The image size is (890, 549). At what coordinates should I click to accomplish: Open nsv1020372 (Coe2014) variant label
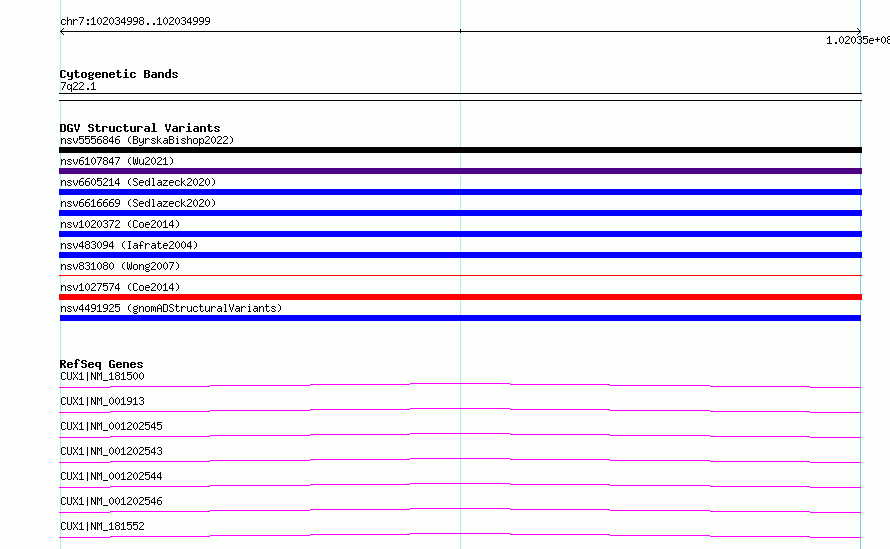[120, 224]
